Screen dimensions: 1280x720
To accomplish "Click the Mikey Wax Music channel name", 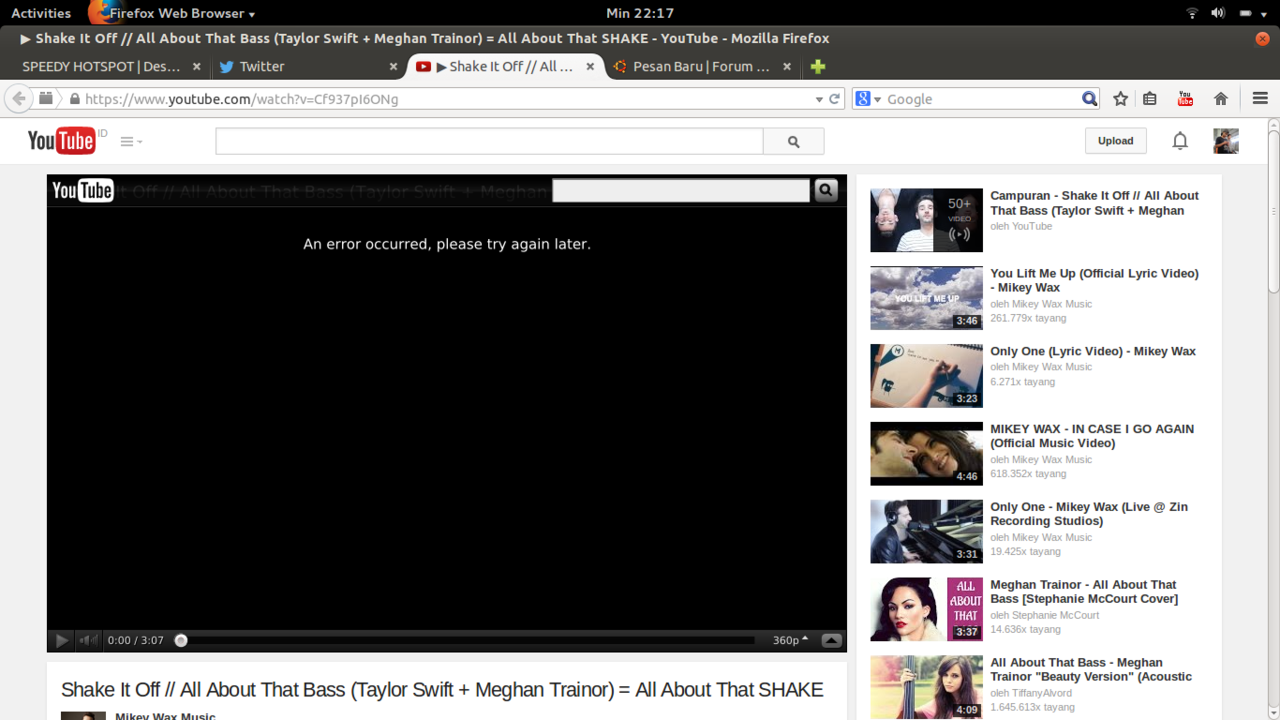I will [165, 716].
